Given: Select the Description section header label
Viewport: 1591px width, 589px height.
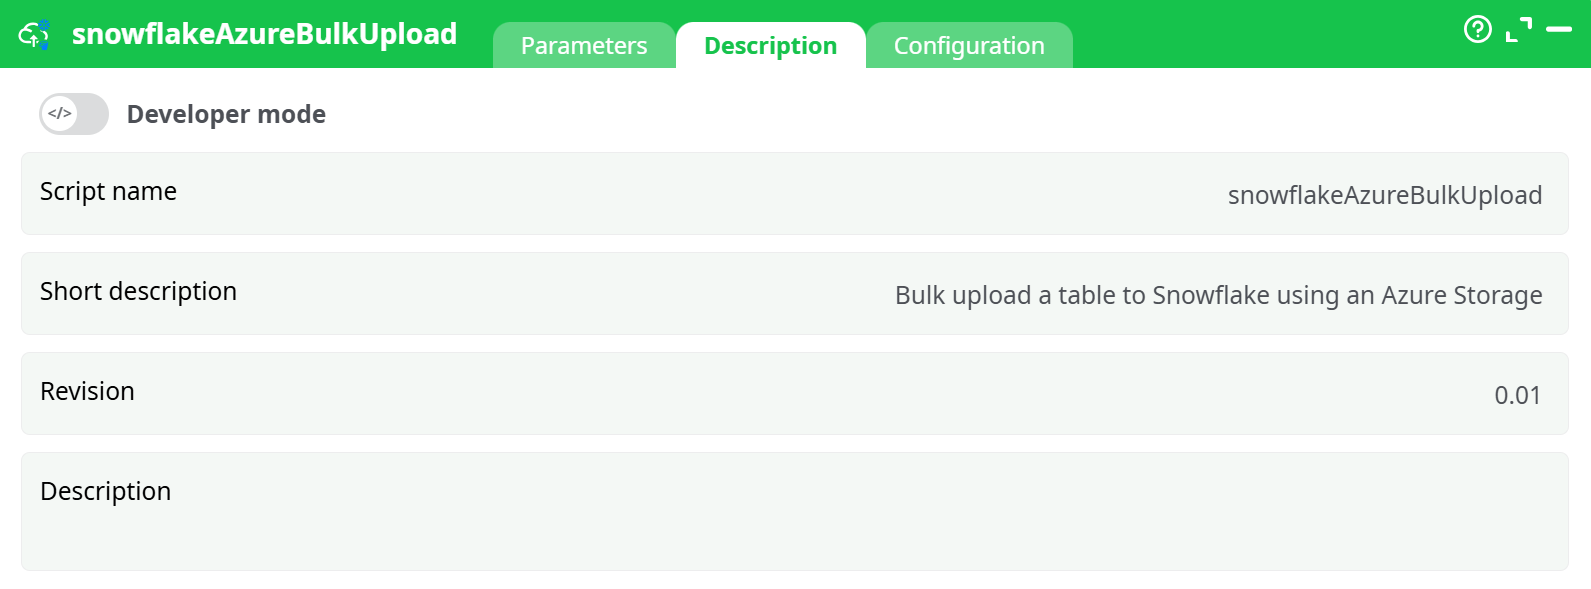Looking at the screenshot, I should pos(105,491).
